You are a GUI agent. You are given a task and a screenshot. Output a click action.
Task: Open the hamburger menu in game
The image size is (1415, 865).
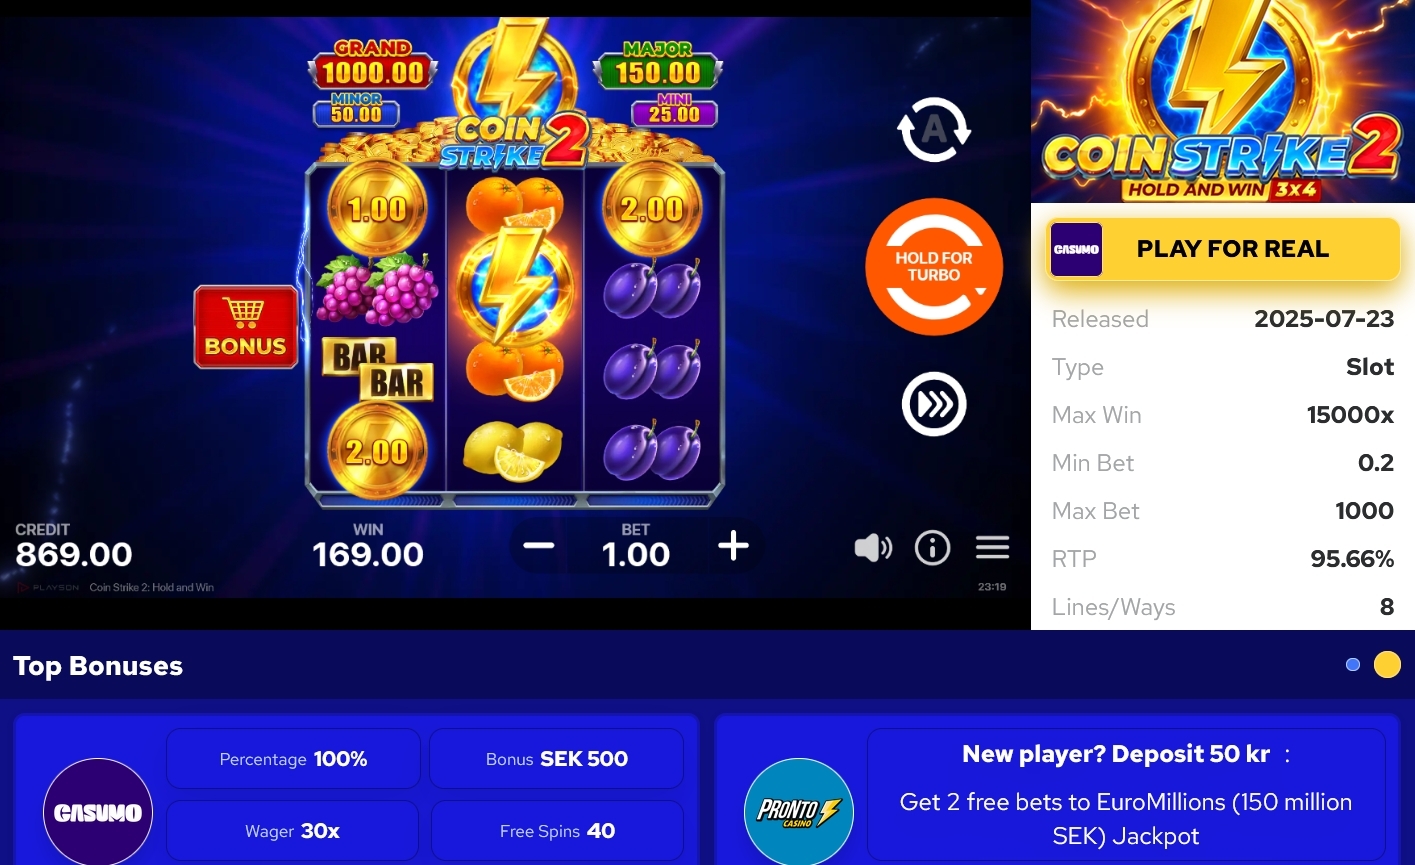click(x=992, y=547)
